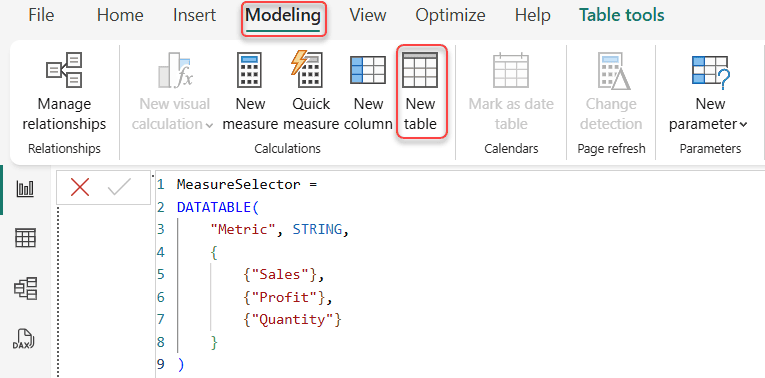Switch to the Insert tab

[194, 16]
